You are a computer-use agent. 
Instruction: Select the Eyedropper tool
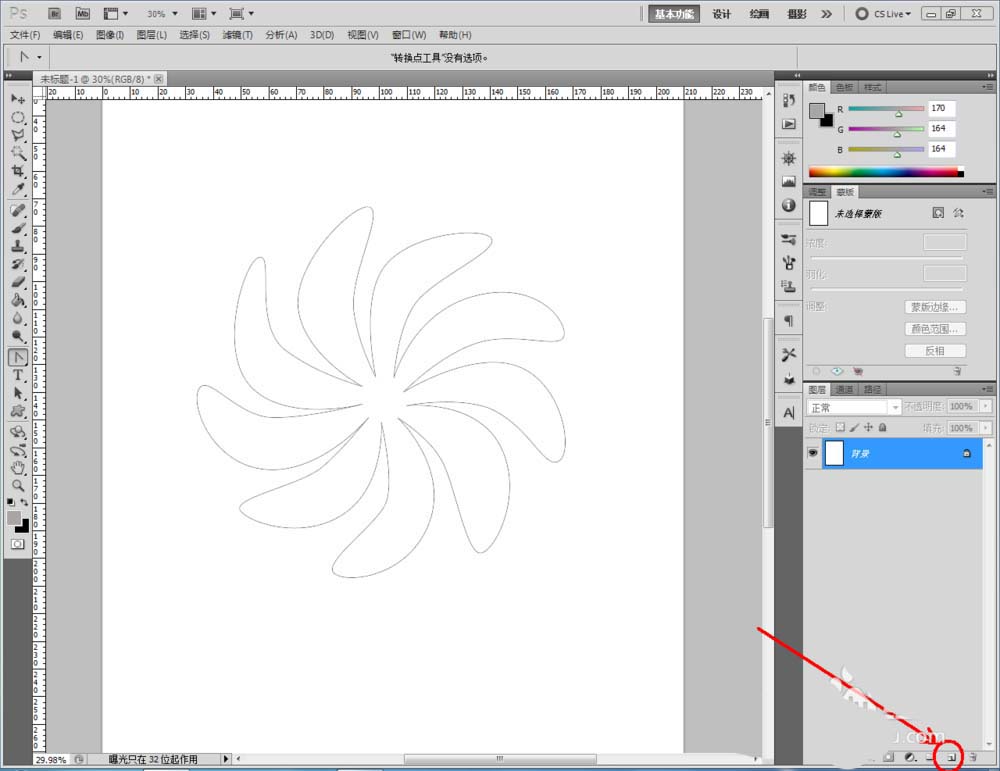[18, 190]
